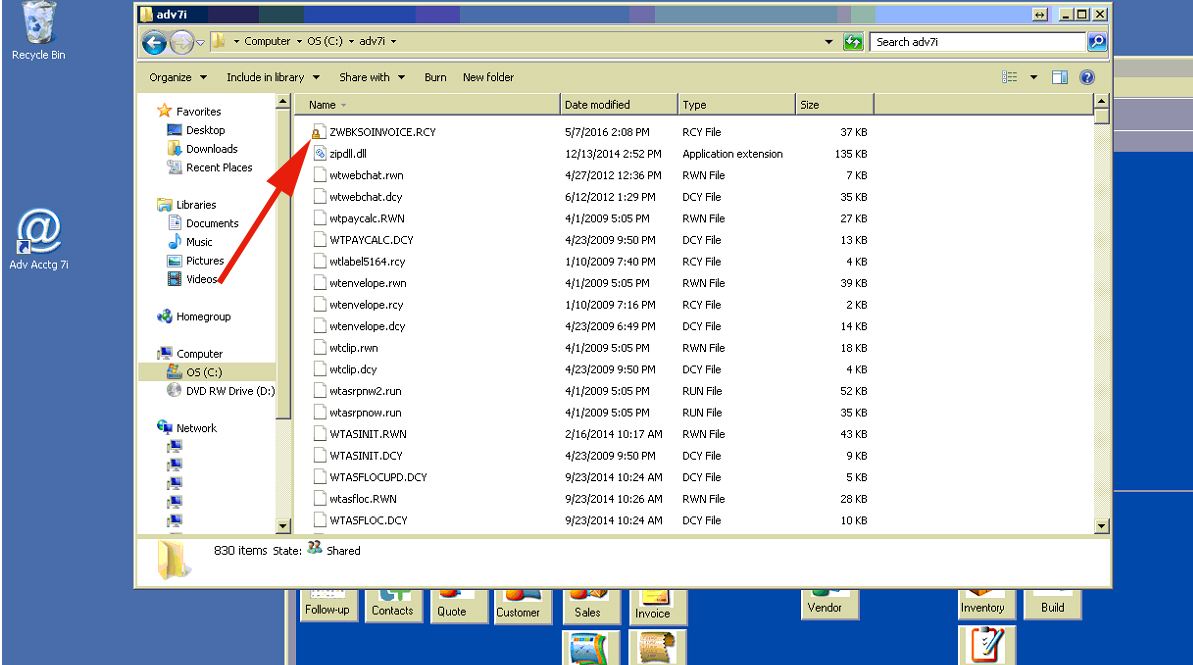Screen dimensions: 1193x665
Task: Open the Vendor module icon
Action: 829,603
